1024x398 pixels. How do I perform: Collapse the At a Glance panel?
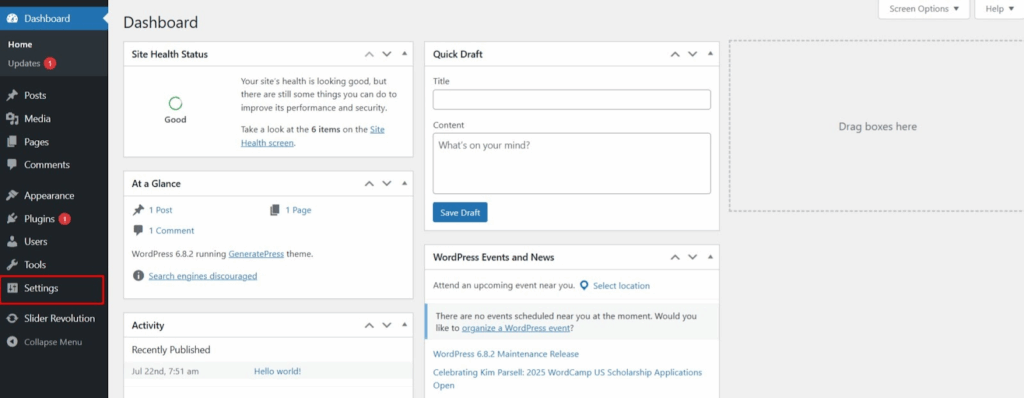tap(404, 184)
